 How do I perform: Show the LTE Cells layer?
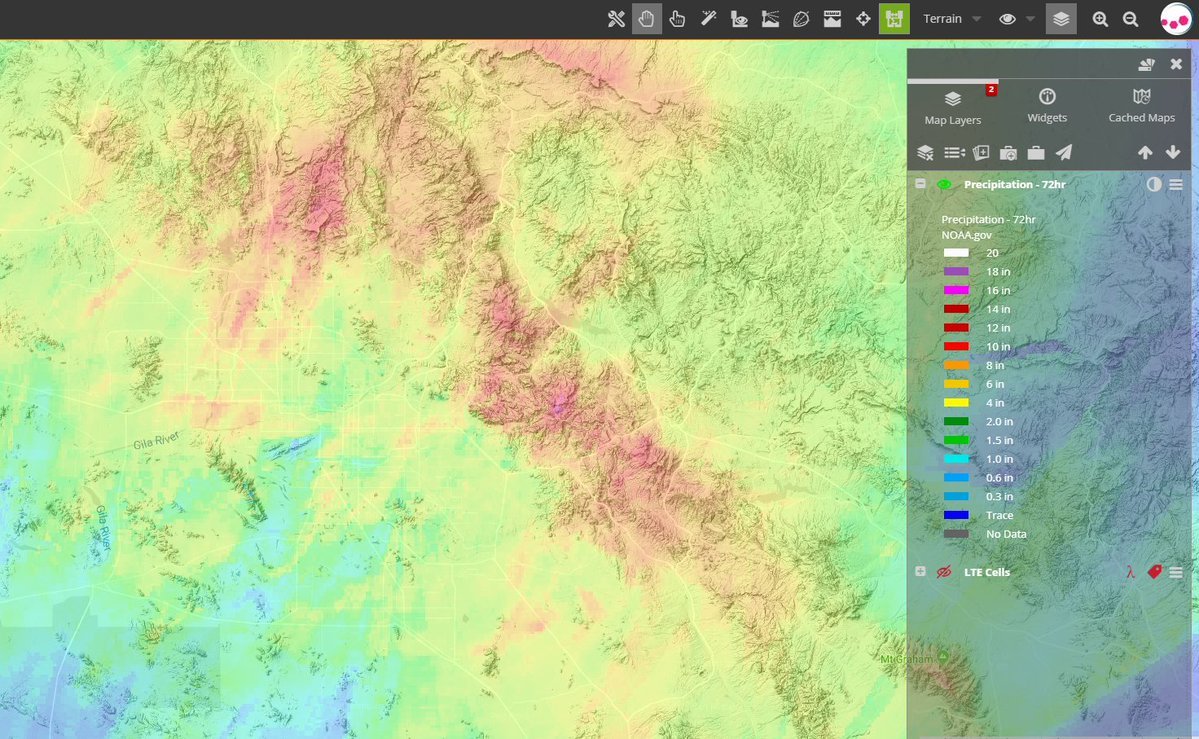[943, 572]
